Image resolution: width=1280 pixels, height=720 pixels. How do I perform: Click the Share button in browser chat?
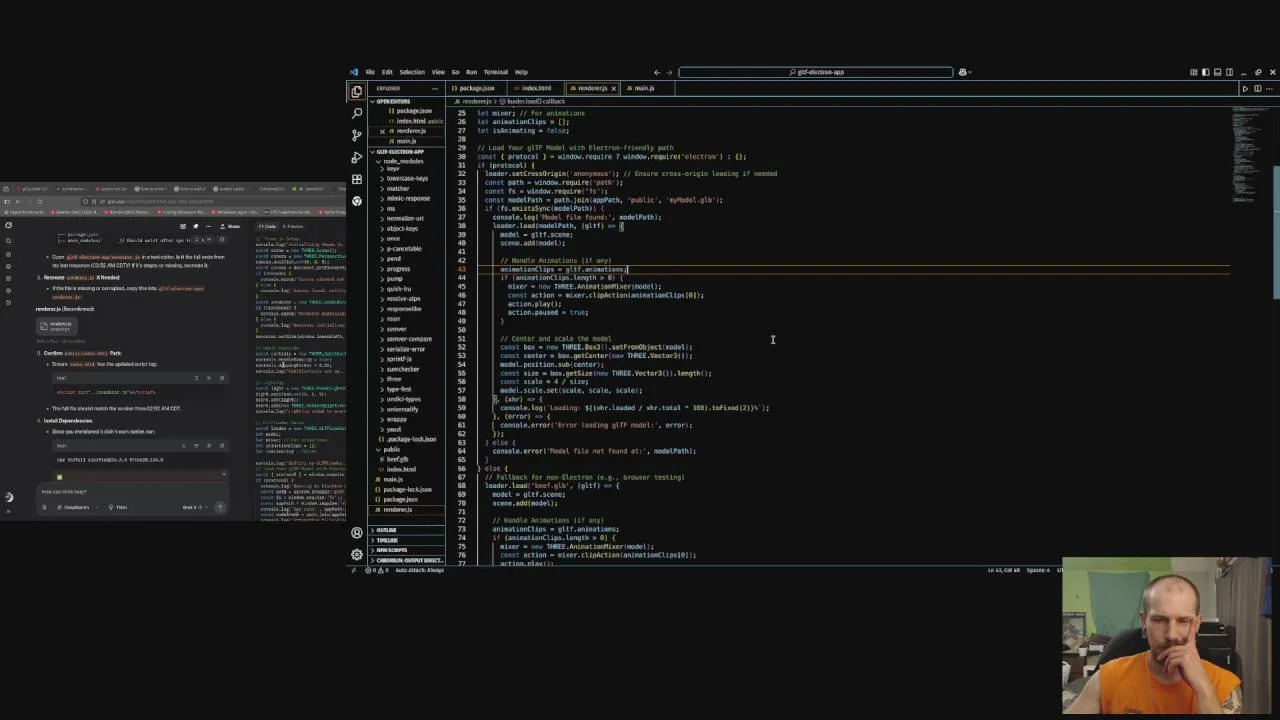[x=232, y=226]
